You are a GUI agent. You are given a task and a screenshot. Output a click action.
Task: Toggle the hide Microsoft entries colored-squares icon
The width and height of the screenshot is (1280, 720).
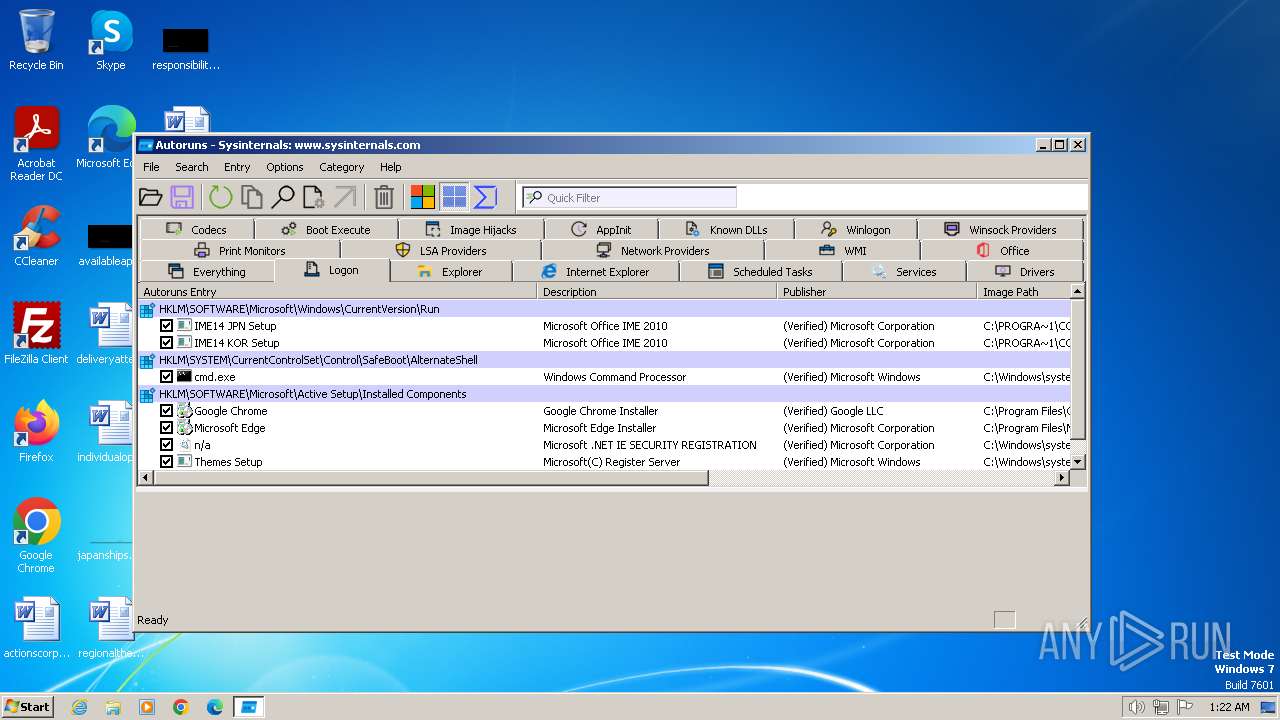pos(423,197)
